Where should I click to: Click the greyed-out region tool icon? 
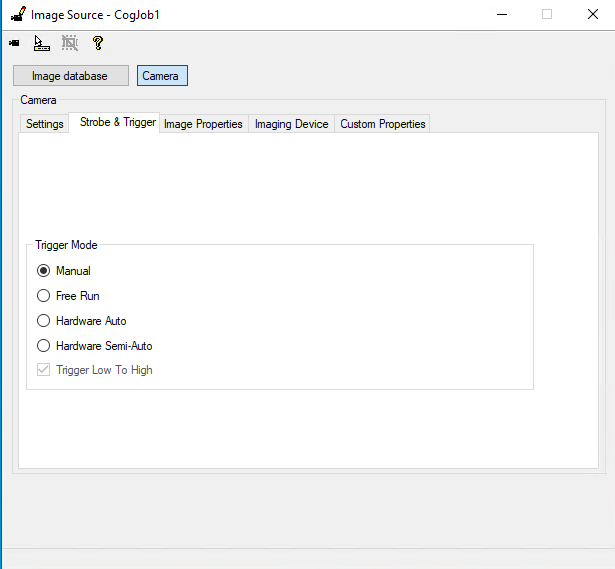69,43
